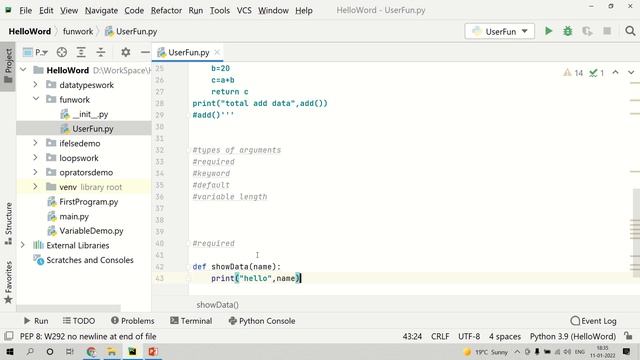The image size is (640, 360).
Task: Open the Project tool window sidebar button
Action: point(8,66)
